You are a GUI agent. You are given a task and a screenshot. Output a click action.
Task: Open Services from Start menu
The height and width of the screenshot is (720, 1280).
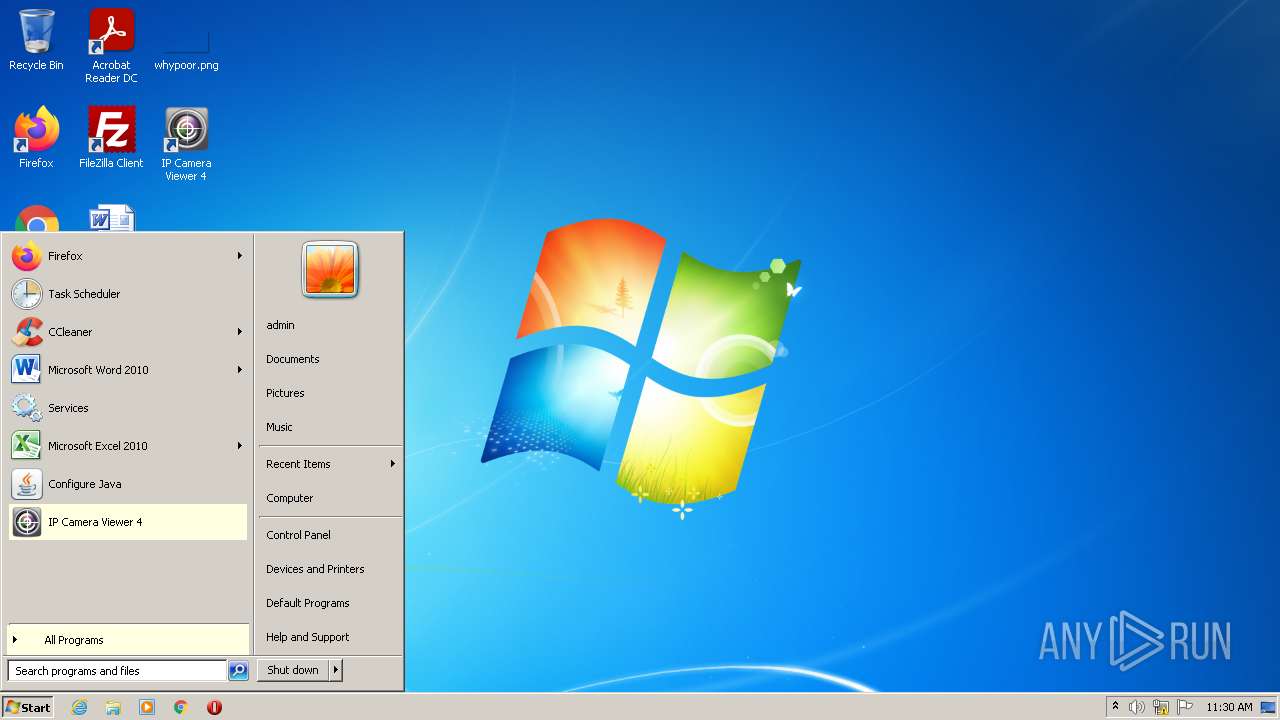tap(128, 408)
